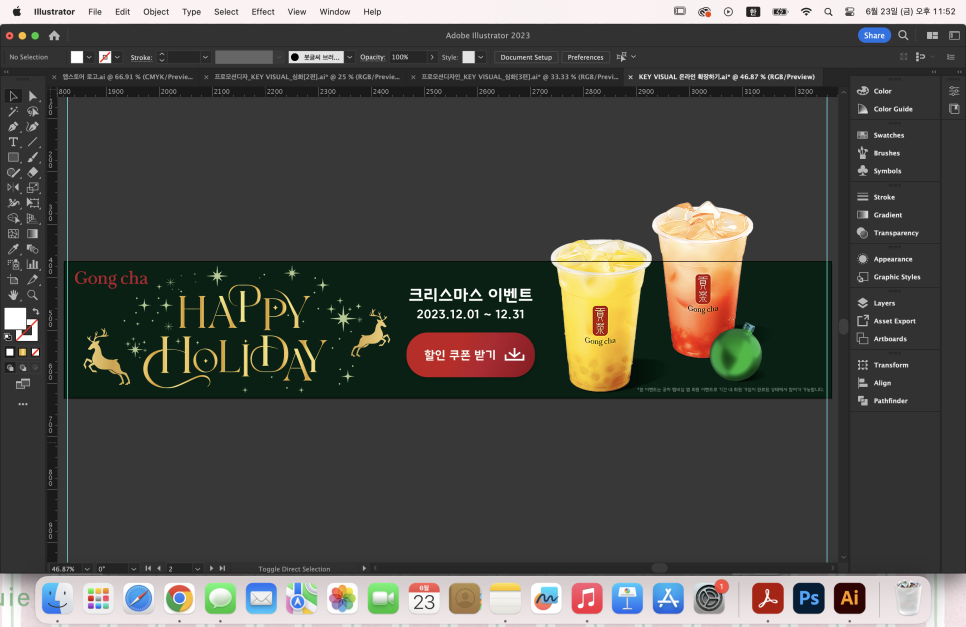The height and width of the screenshot is (627, 966).
Task: Select the Artboard tool
Action: coord(13,280)
